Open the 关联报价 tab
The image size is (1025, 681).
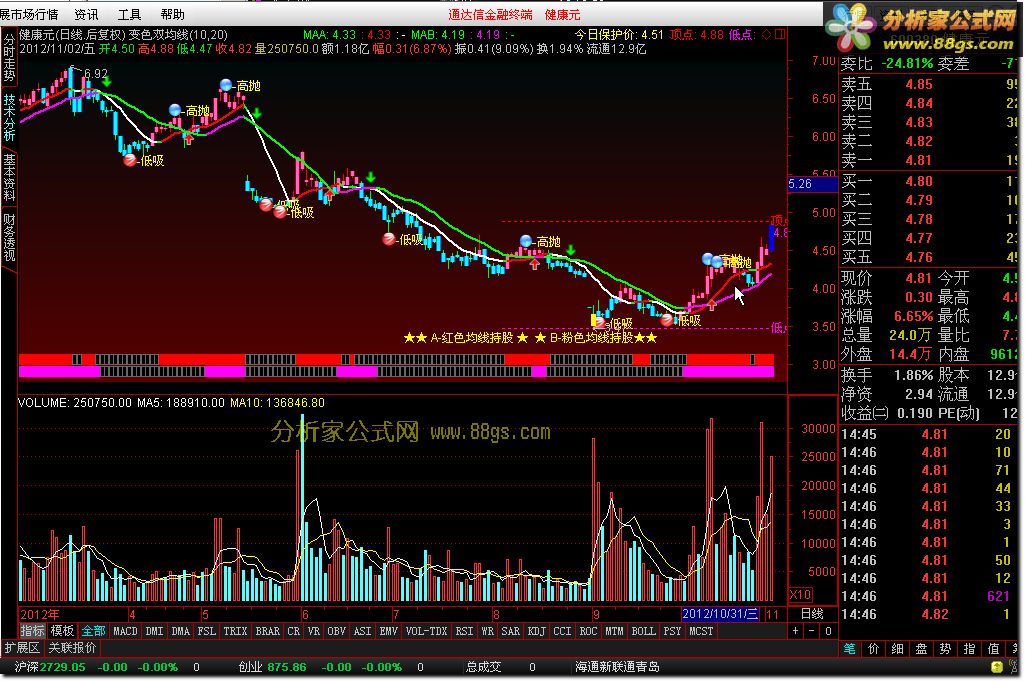pos(73,648)
